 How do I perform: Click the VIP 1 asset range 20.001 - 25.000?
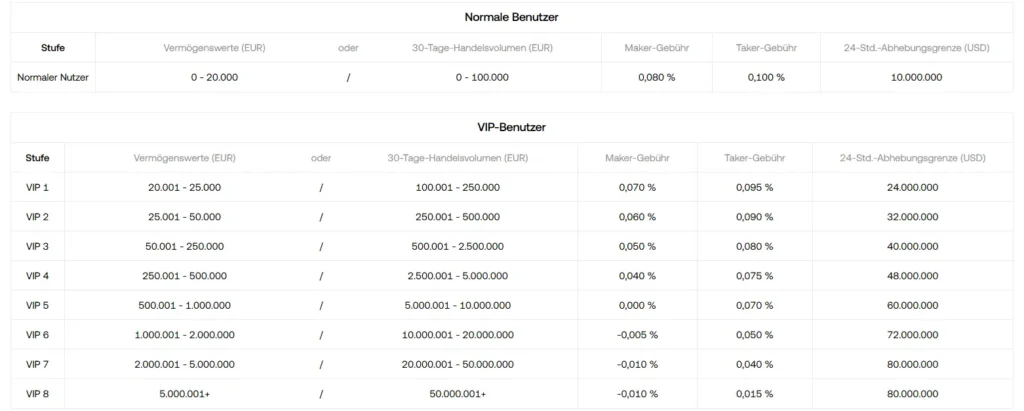[x=184, y=187]
